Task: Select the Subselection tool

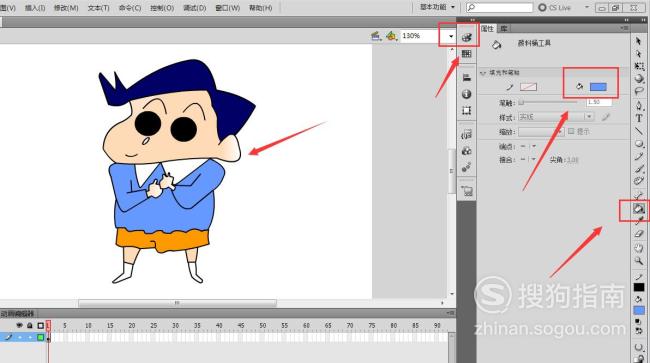Action: coord(638,53)
